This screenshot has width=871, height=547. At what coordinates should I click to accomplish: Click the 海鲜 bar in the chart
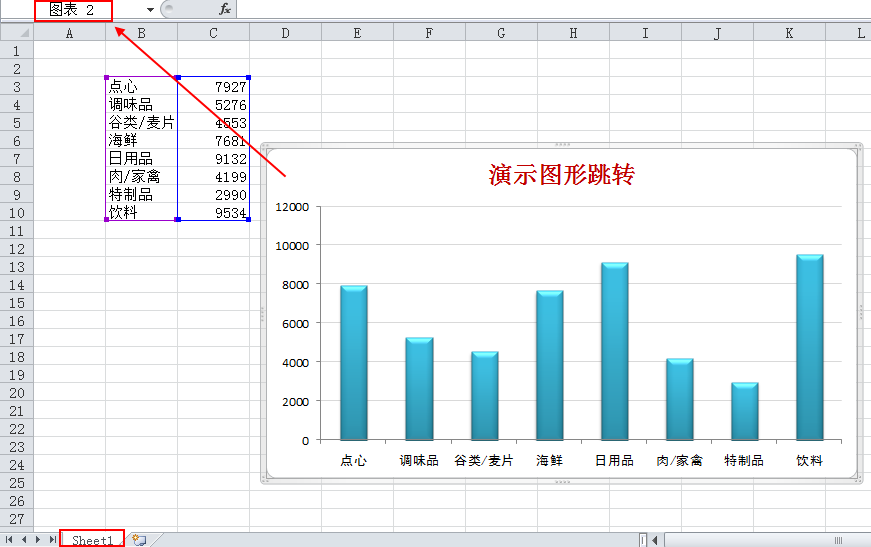pyautogui.click(x=549, y=365)
